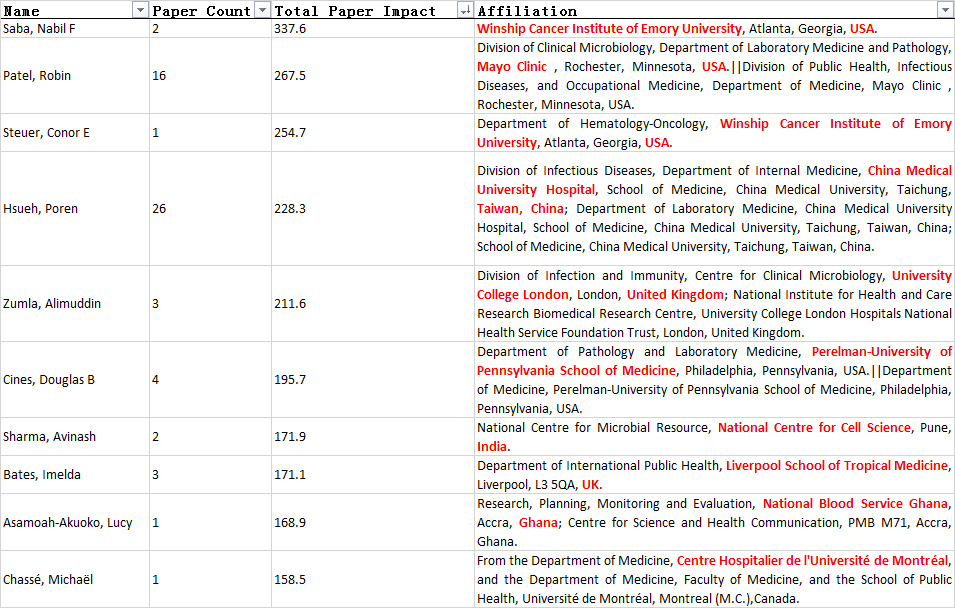Click the name cell Saba, Nabil F
Screen dimensions: 955x608
click(75, 29)
